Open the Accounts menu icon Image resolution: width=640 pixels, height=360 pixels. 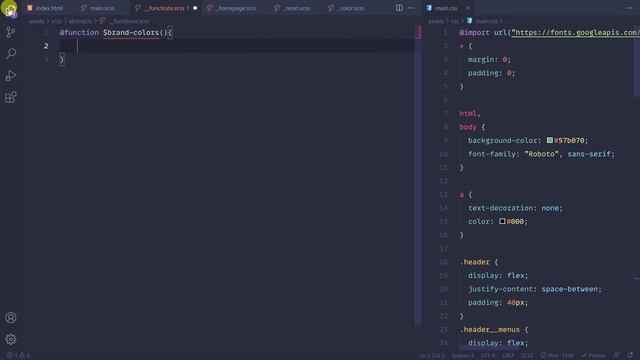coord(11,318)
